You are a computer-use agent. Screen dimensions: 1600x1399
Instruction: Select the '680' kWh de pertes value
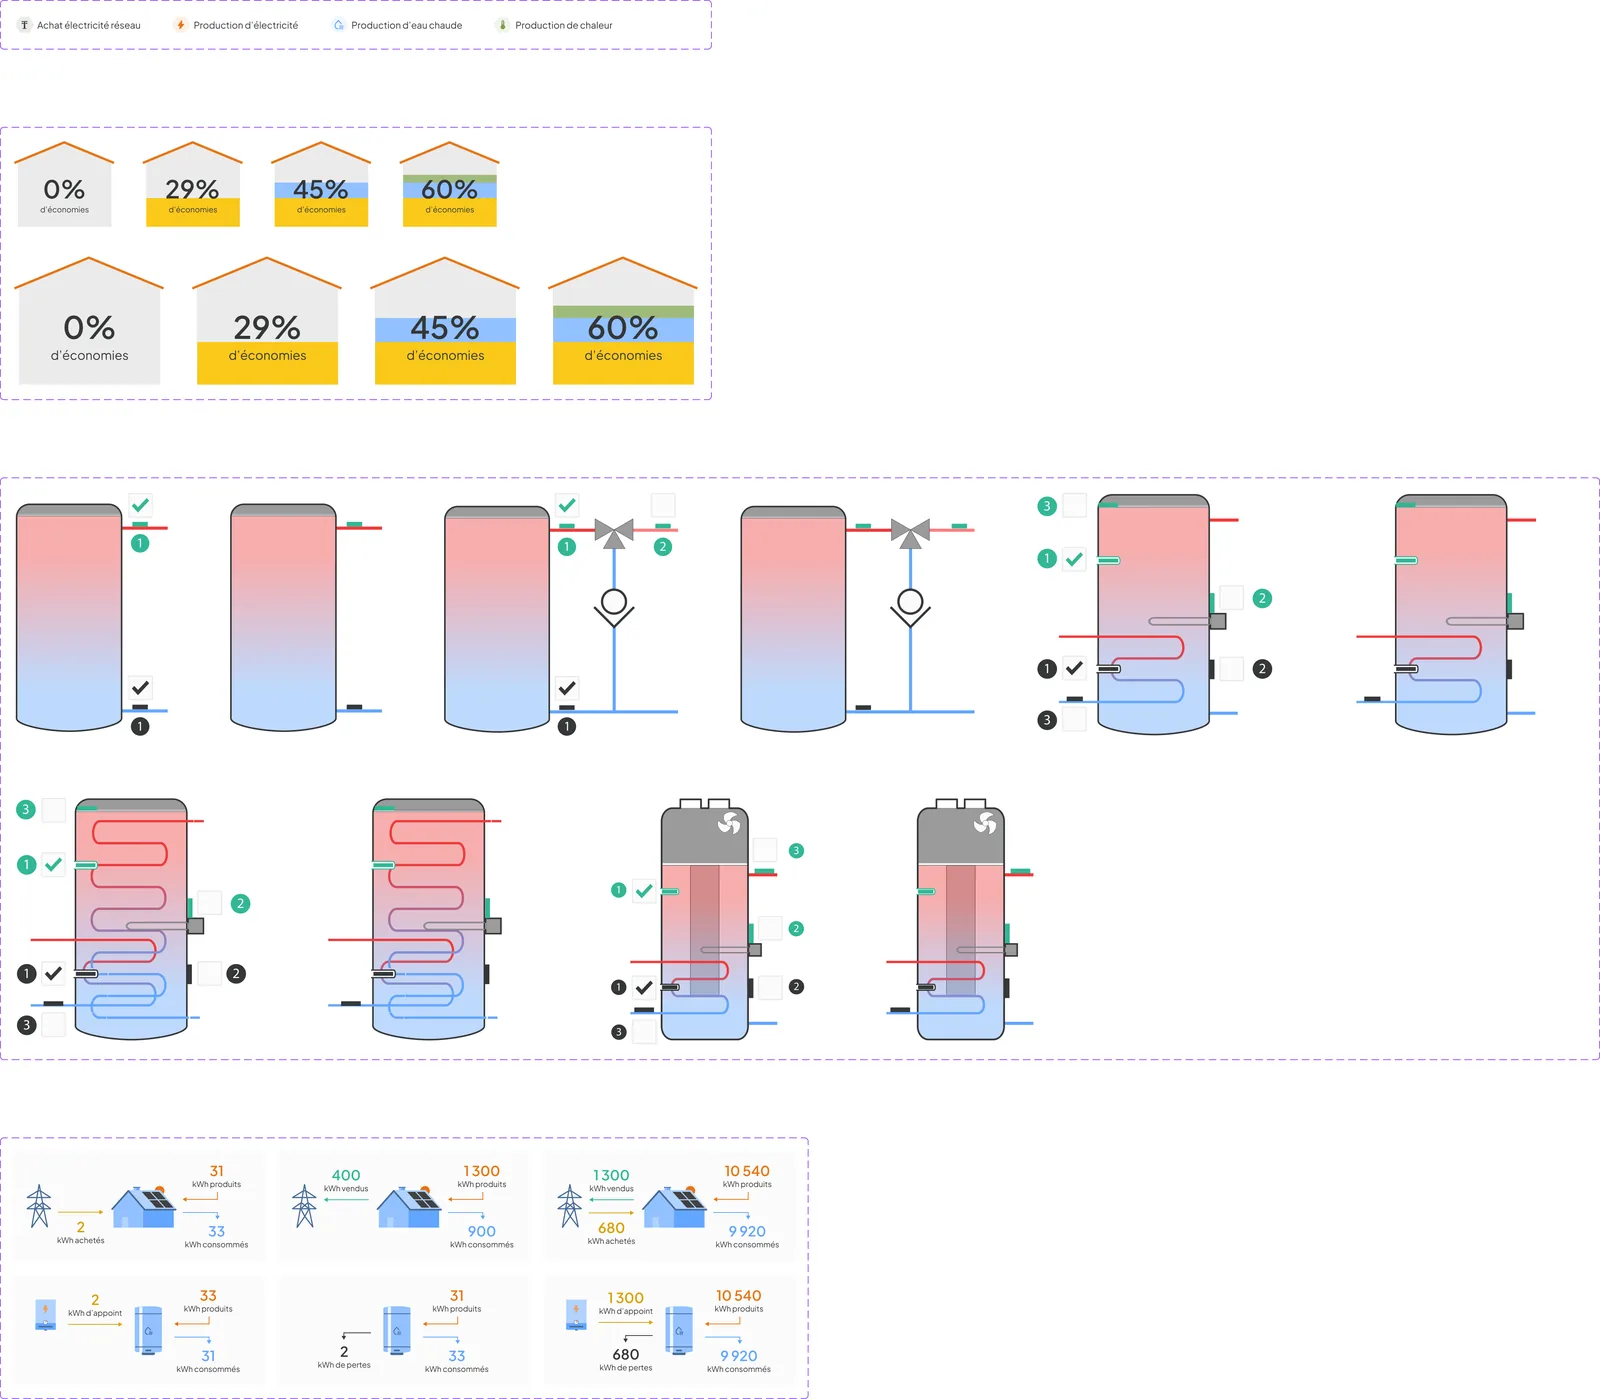point(626,1354)
